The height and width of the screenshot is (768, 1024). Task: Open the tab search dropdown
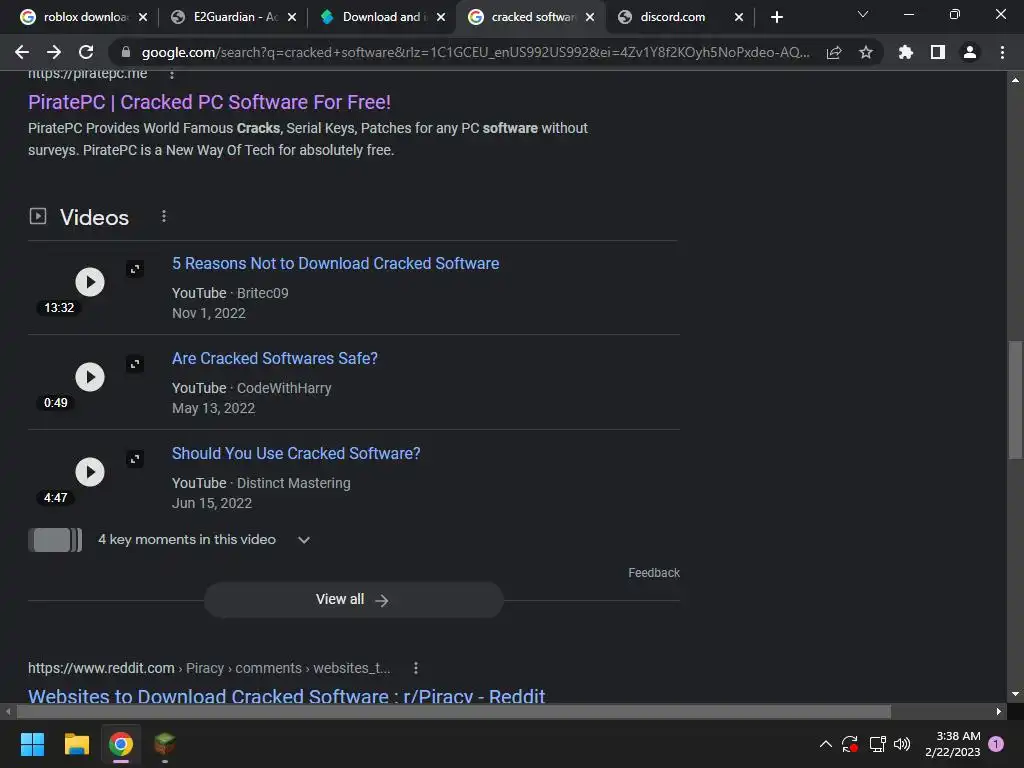pos(863,14)
